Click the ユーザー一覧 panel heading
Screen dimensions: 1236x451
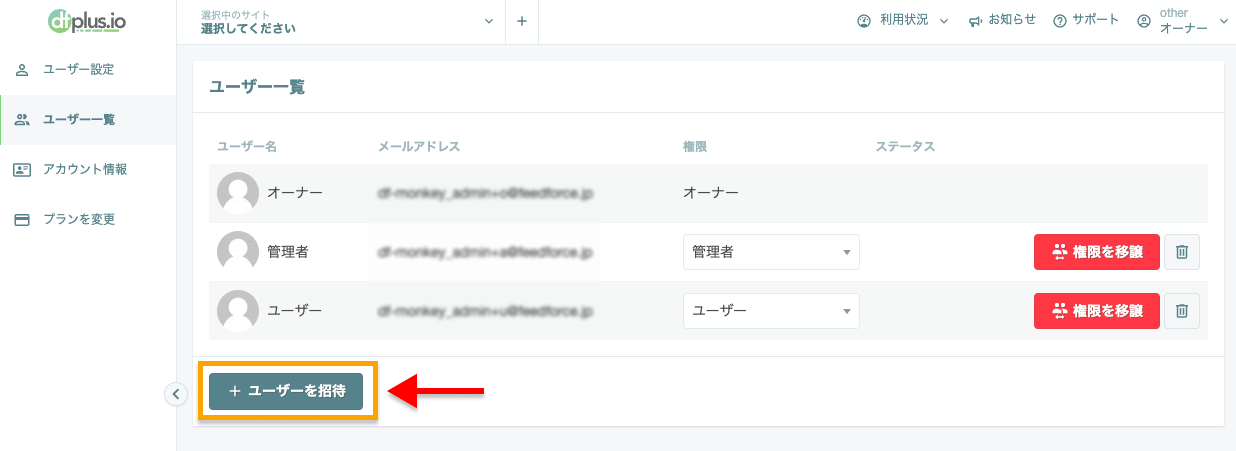257,87
